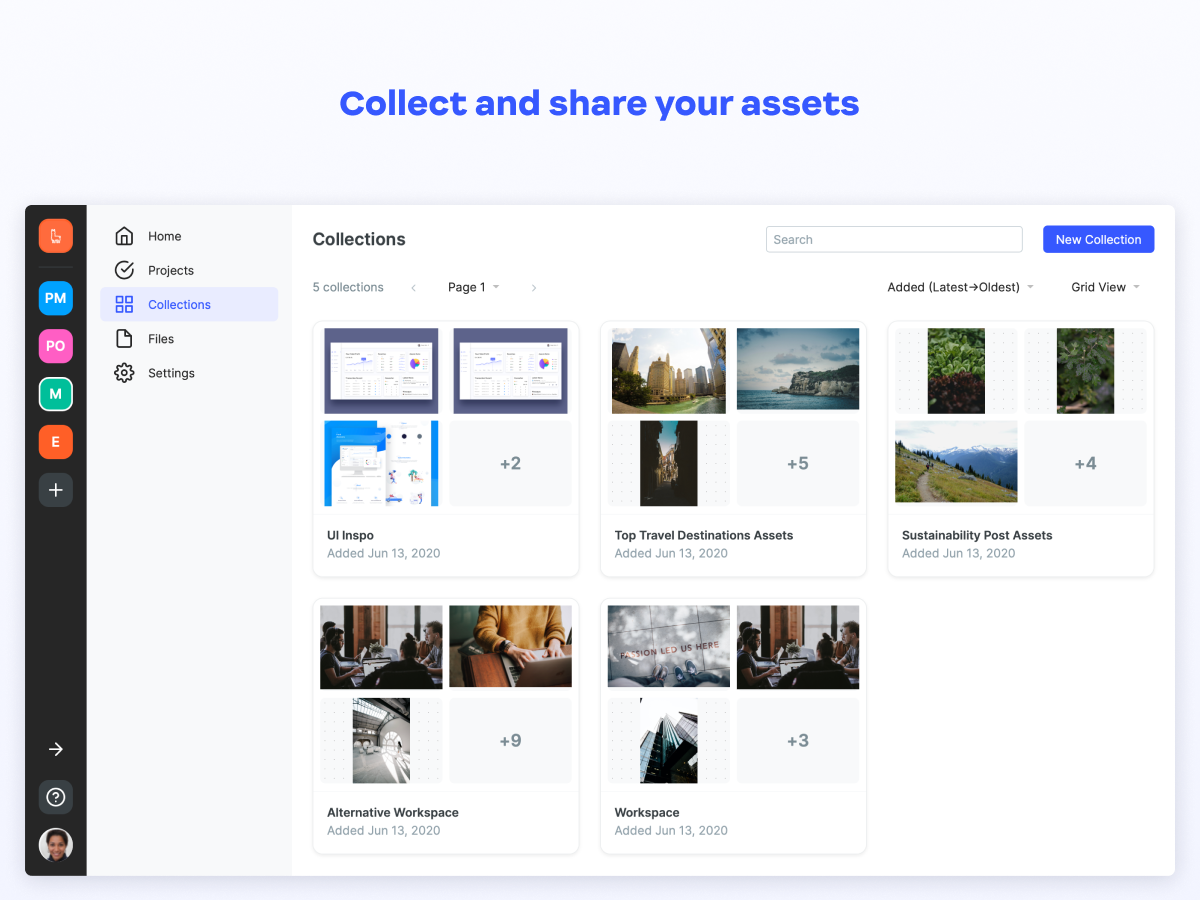Open the user profile photo avatar
Image resolution: width=1200 pixels, height=900 pixels.
[56, 845]
